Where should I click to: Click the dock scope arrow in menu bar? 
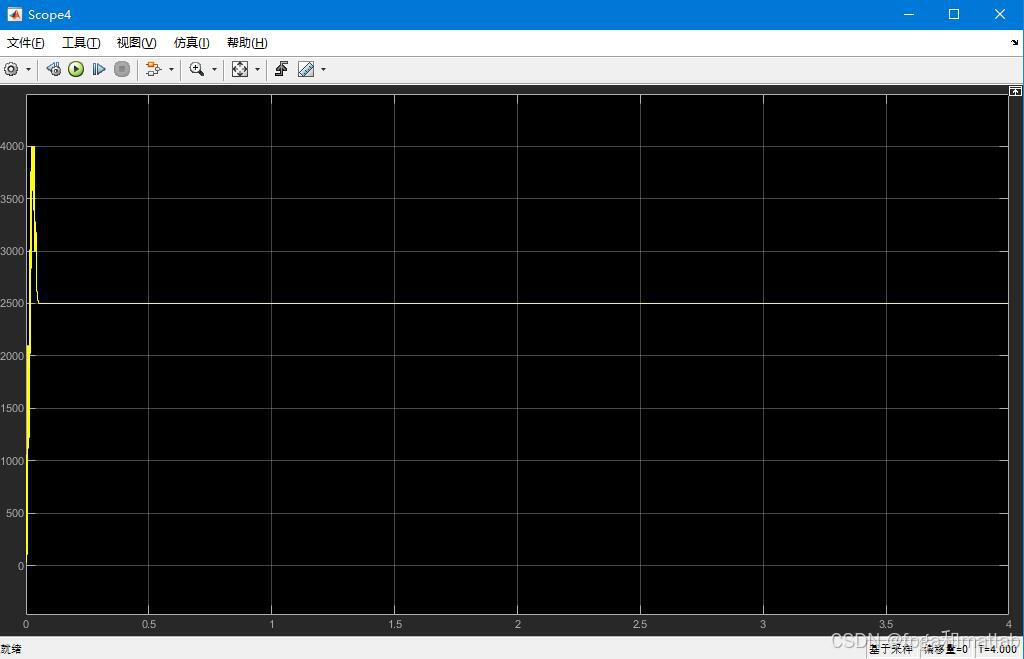coord(1014,42)
